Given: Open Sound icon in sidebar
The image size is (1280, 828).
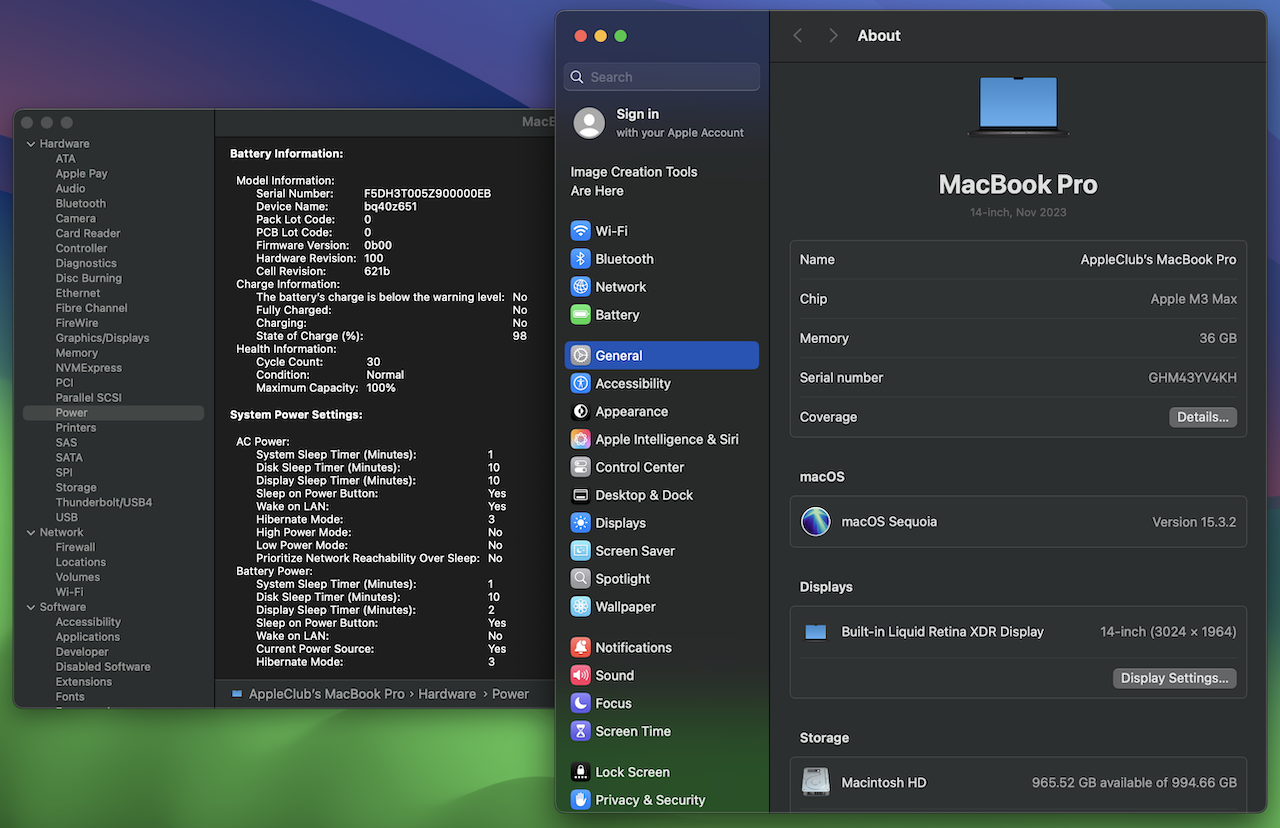Looking at the screenshot, I should 580,675.
